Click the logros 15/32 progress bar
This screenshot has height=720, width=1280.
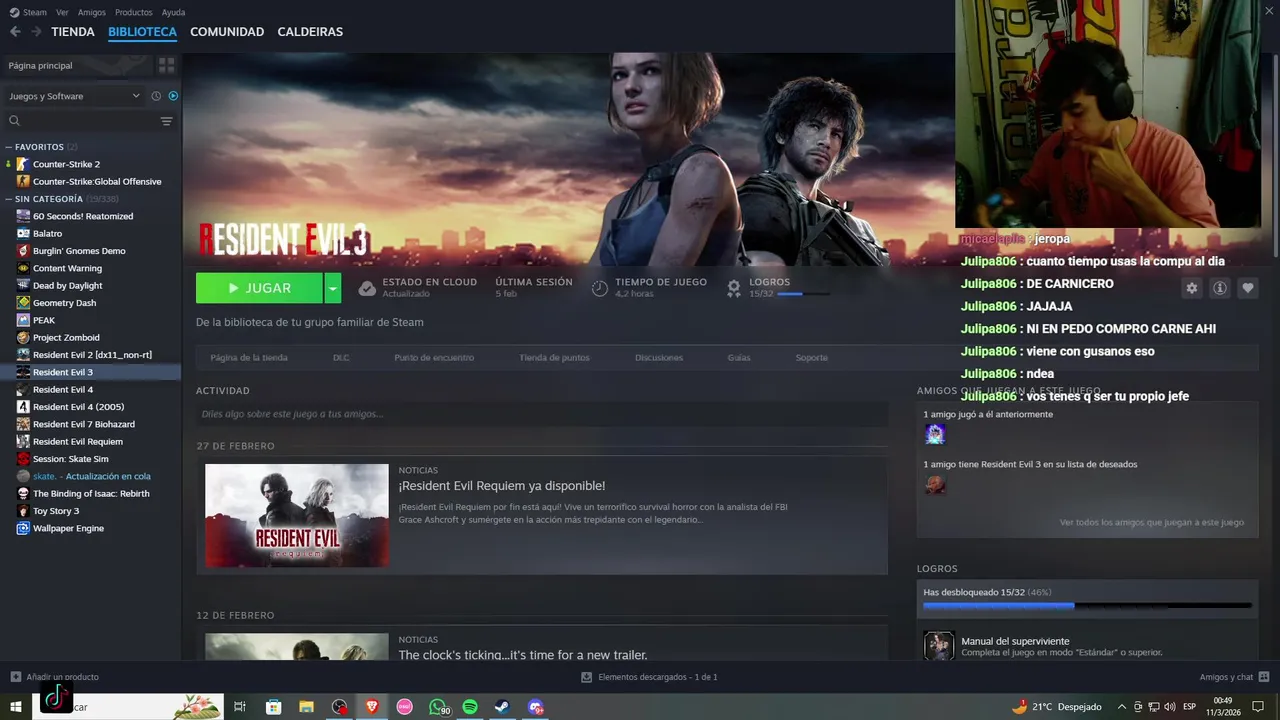pos(803,294)
